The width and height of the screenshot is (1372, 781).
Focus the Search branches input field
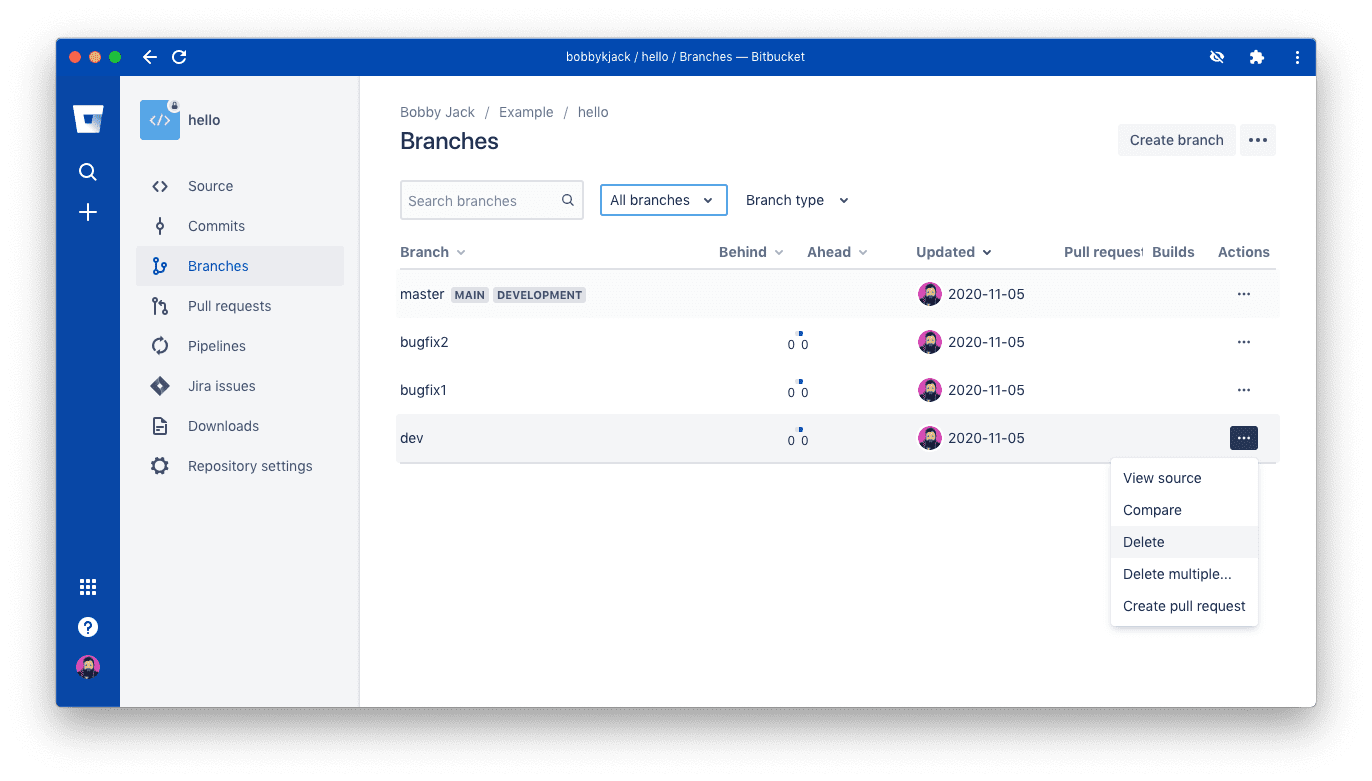pyautogui.click(x=492, y=200)
